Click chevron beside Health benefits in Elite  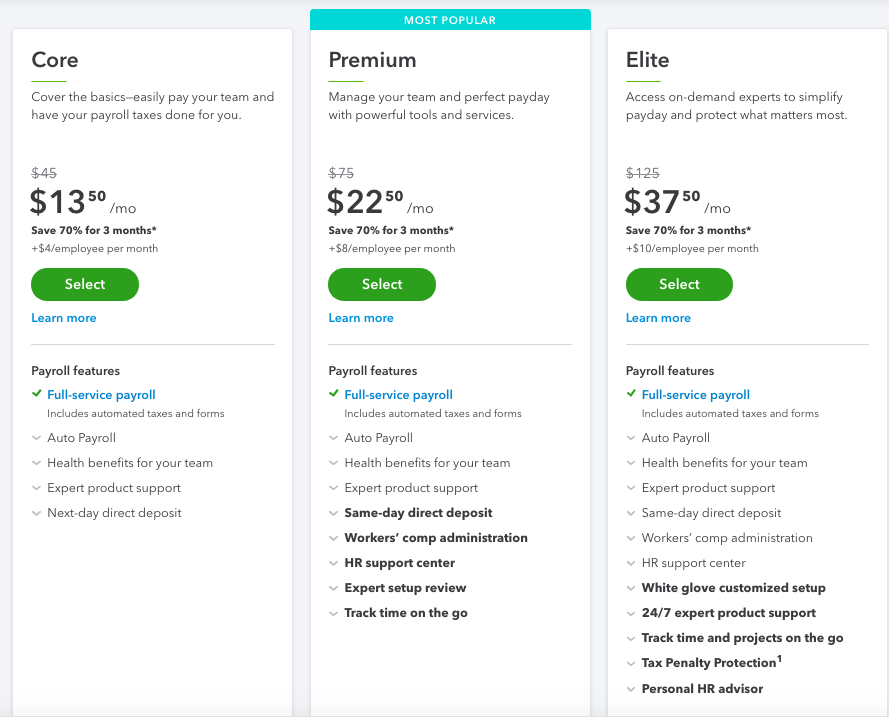[x=630, y=463]
